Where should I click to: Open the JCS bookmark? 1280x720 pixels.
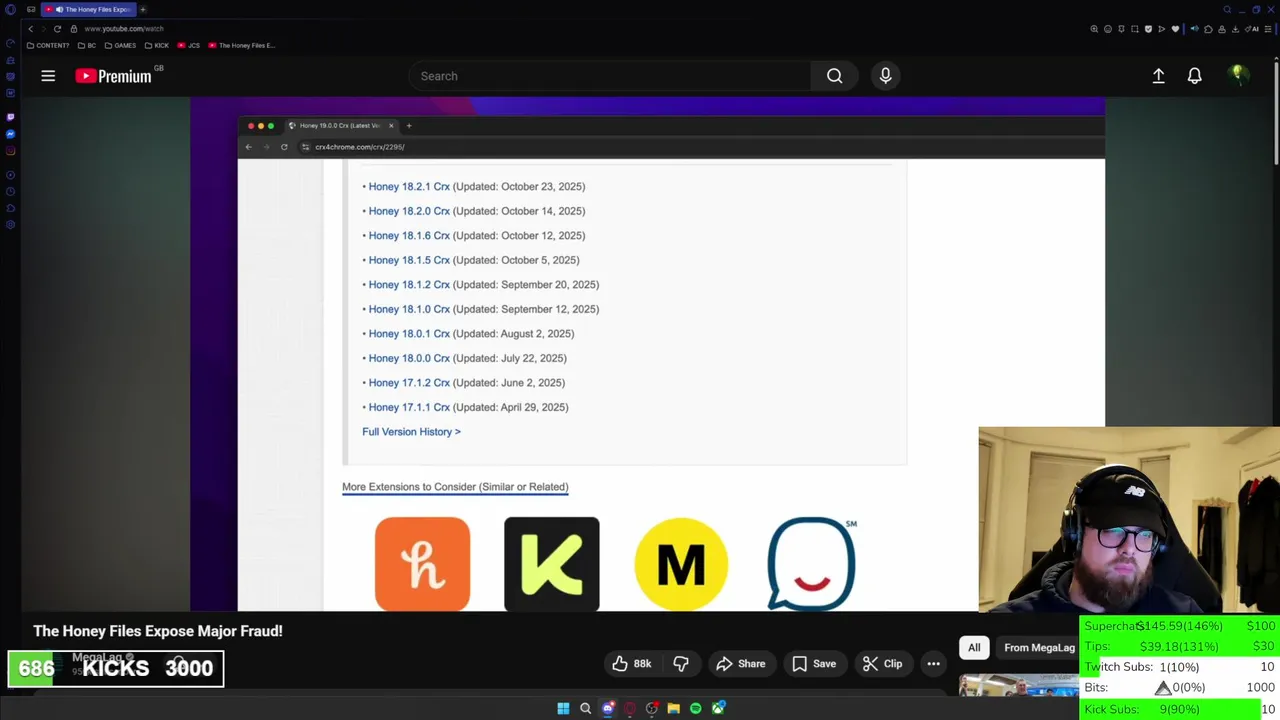[189, 45]
